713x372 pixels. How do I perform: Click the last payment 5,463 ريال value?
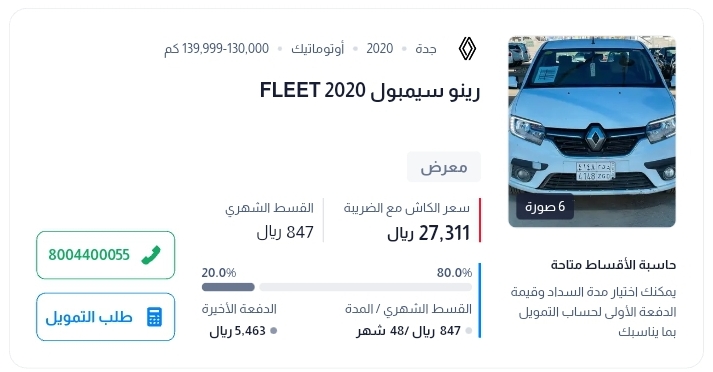tap(237, 331)
